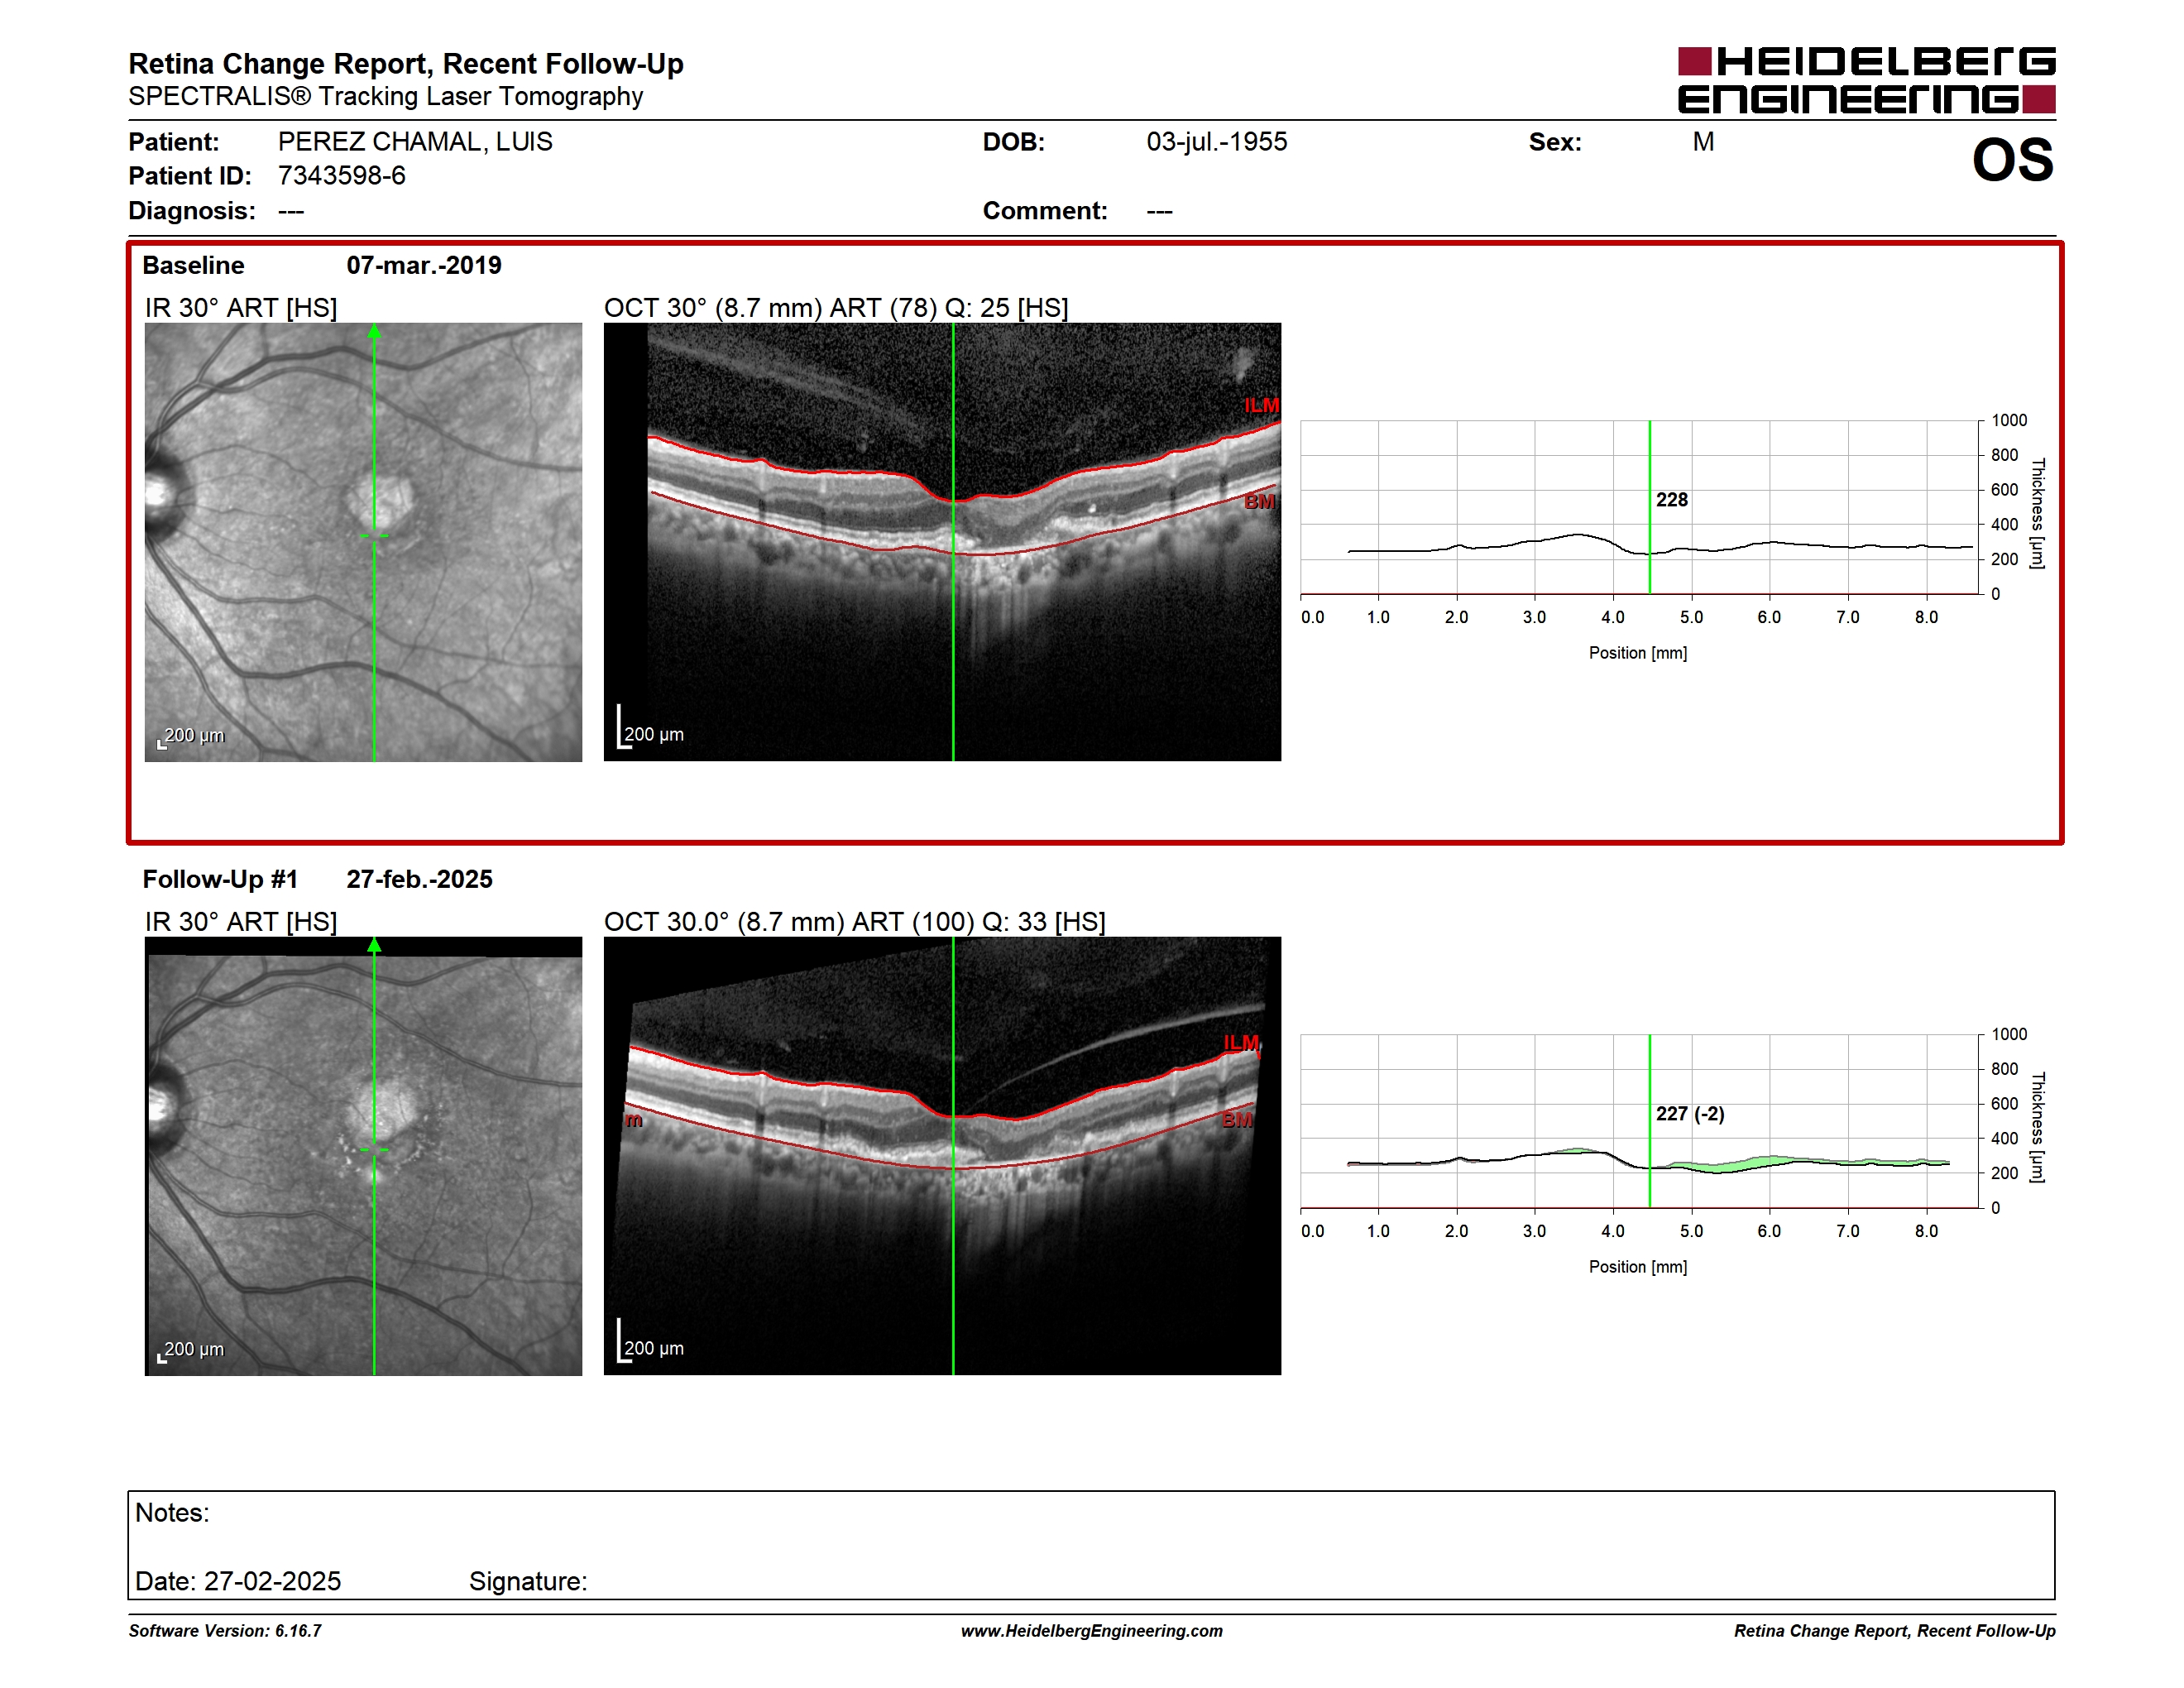Click the baseline 'IR 30° ART [HS]' caption
The image size is (2184, 1688).
point(241,307)
